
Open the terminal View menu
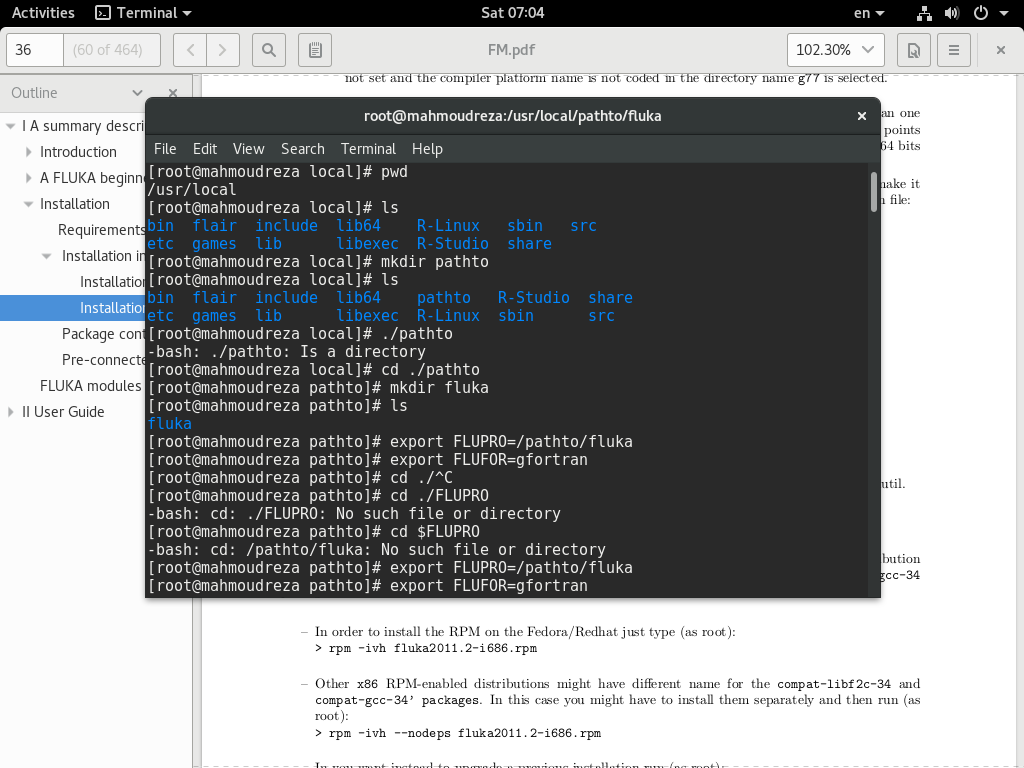pos(249,149)
